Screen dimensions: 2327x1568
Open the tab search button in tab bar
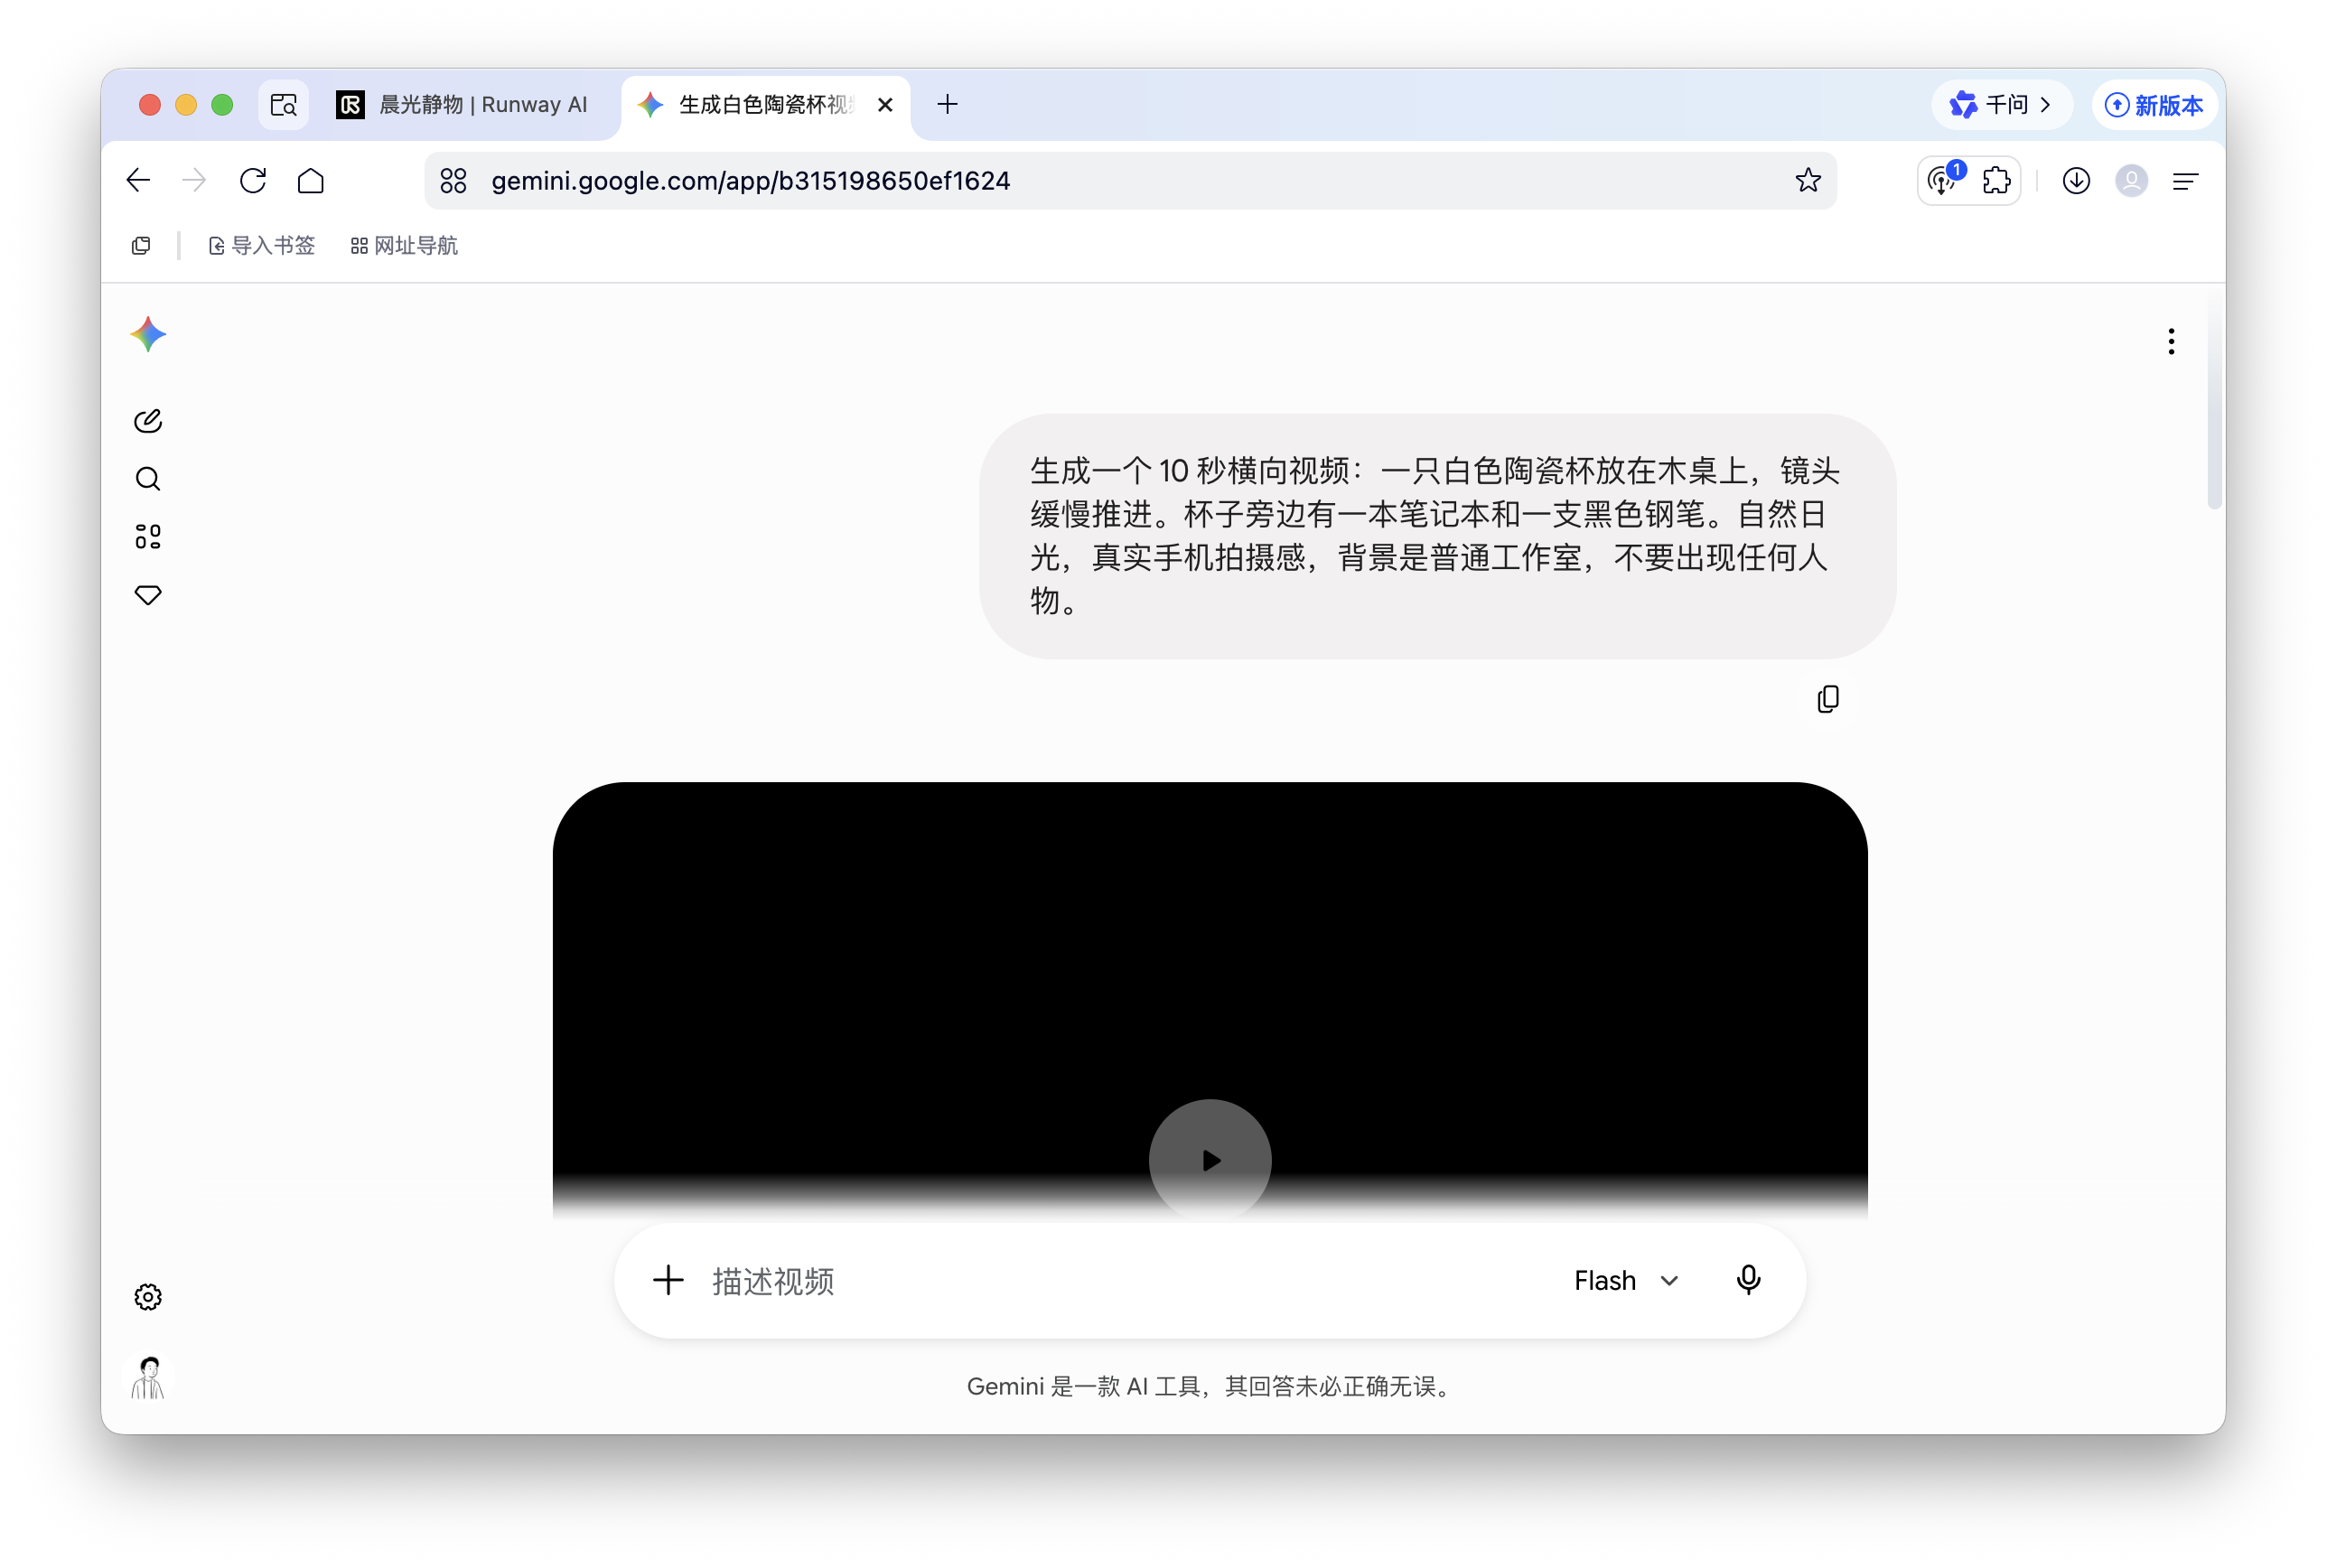pos(284,104)
